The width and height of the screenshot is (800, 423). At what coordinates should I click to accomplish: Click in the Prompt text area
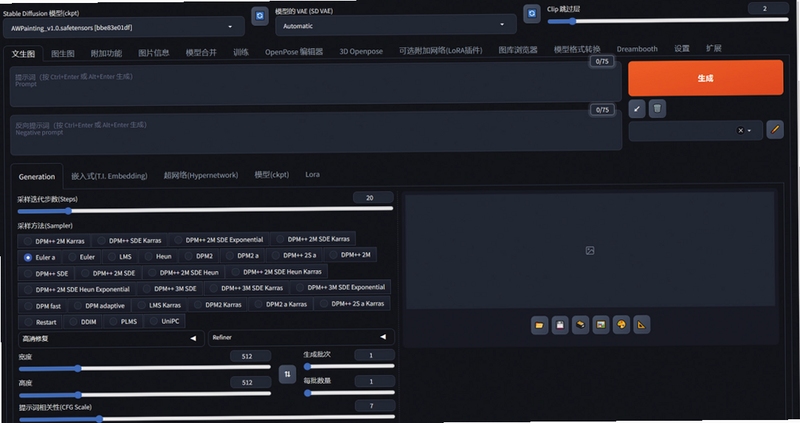tap(316, 85)
